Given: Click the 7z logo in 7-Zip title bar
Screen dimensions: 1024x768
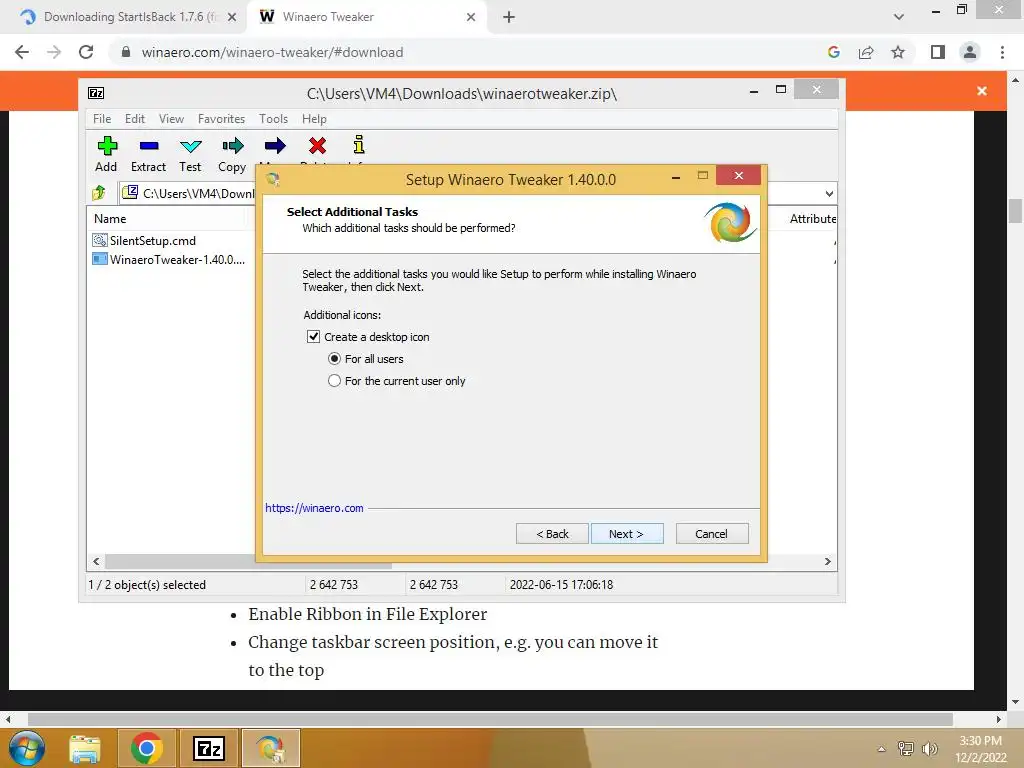Looking at the screenshot, I should [x=96, y=93].
